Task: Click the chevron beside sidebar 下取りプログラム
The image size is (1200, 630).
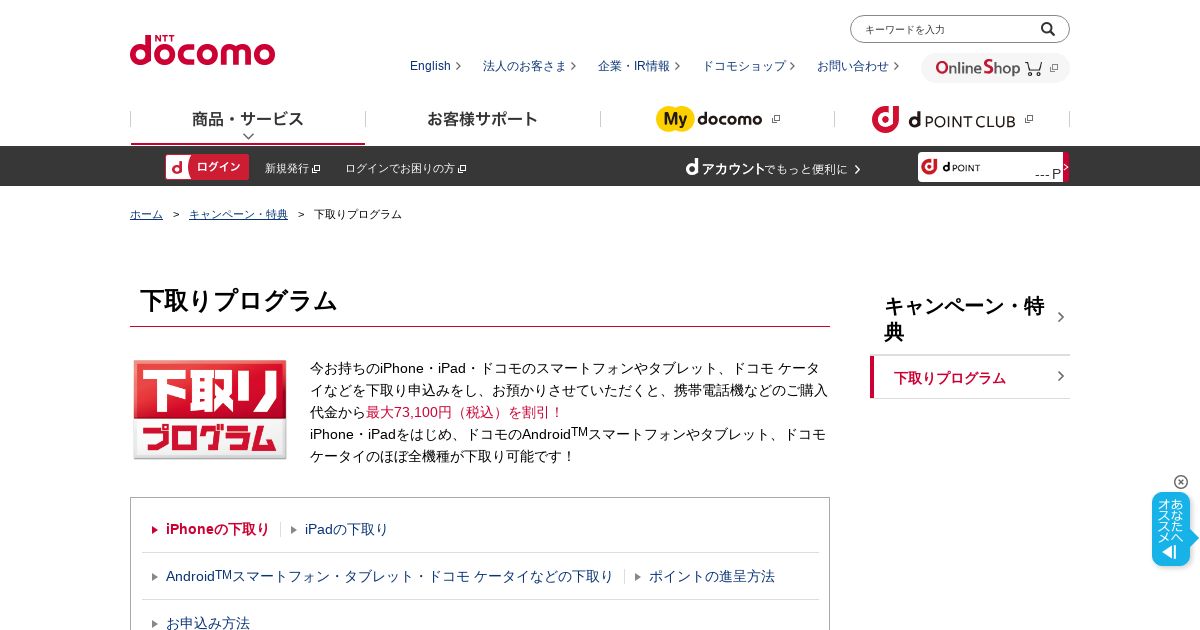Action: tap(1061, 376)
